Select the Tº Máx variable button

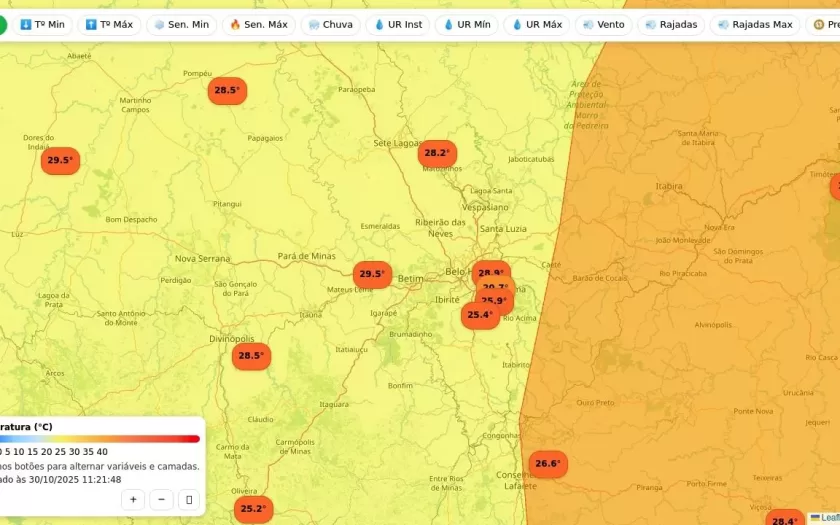pos(109,25)
